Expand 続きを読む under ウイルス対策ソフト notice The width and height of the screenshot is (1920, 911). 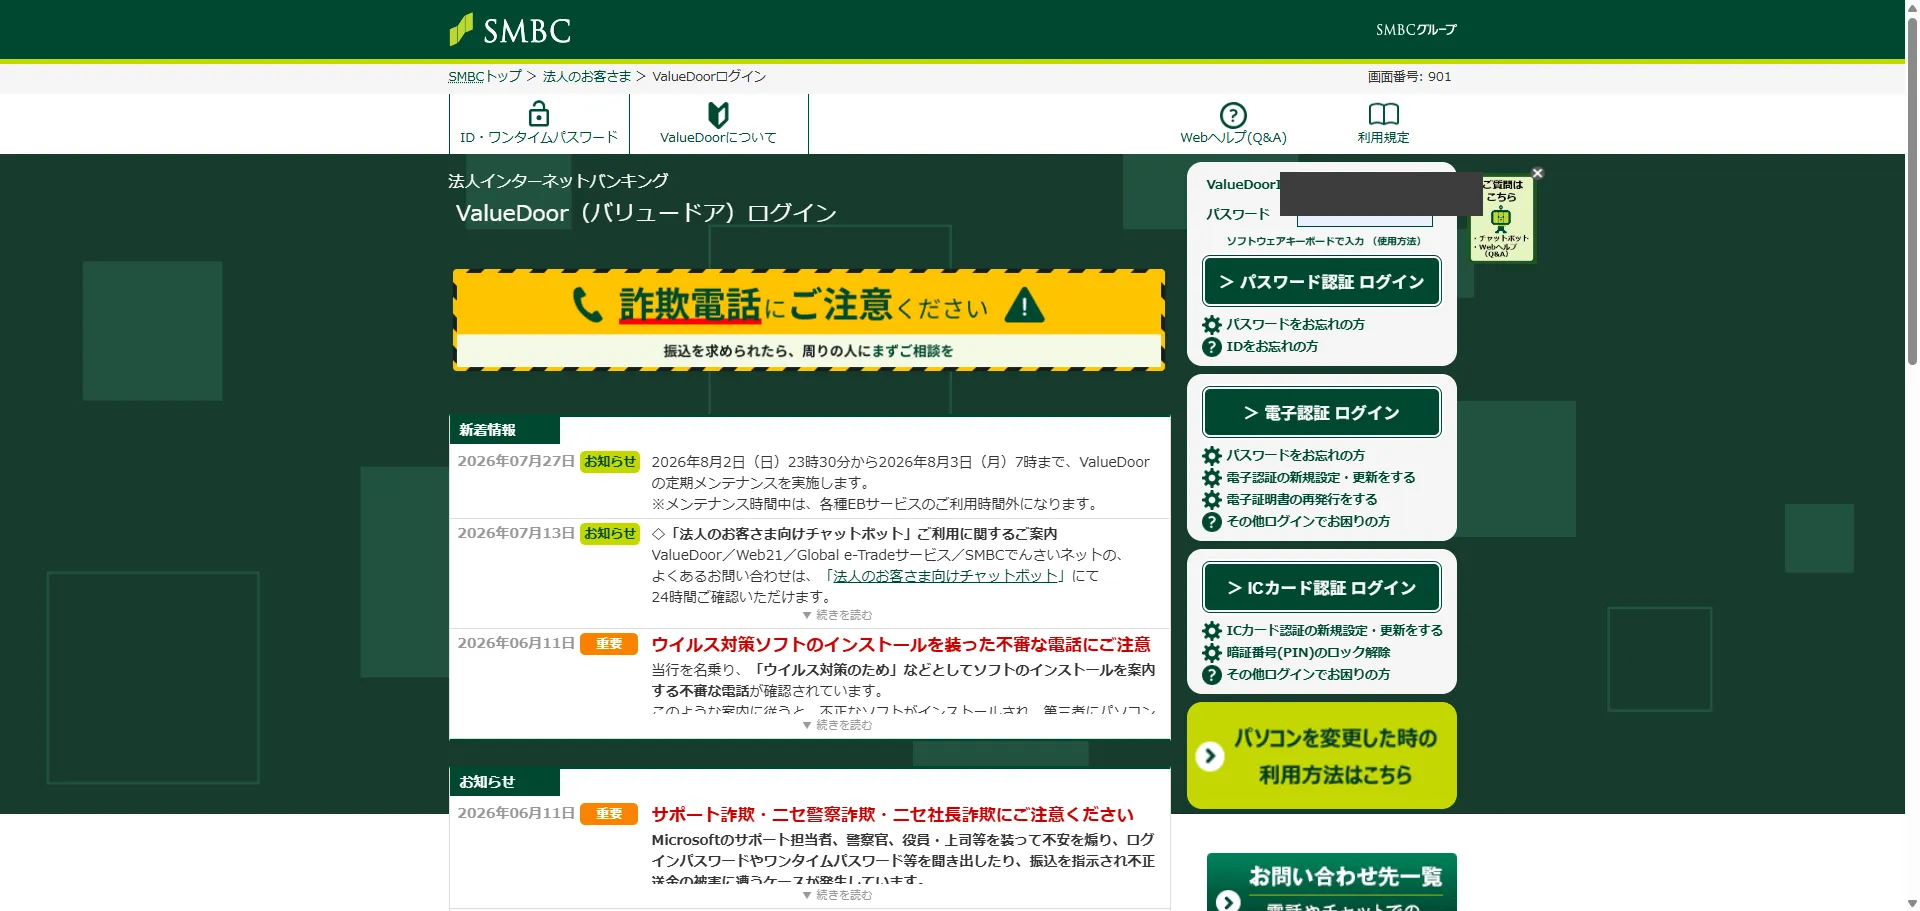click(837, 725)
